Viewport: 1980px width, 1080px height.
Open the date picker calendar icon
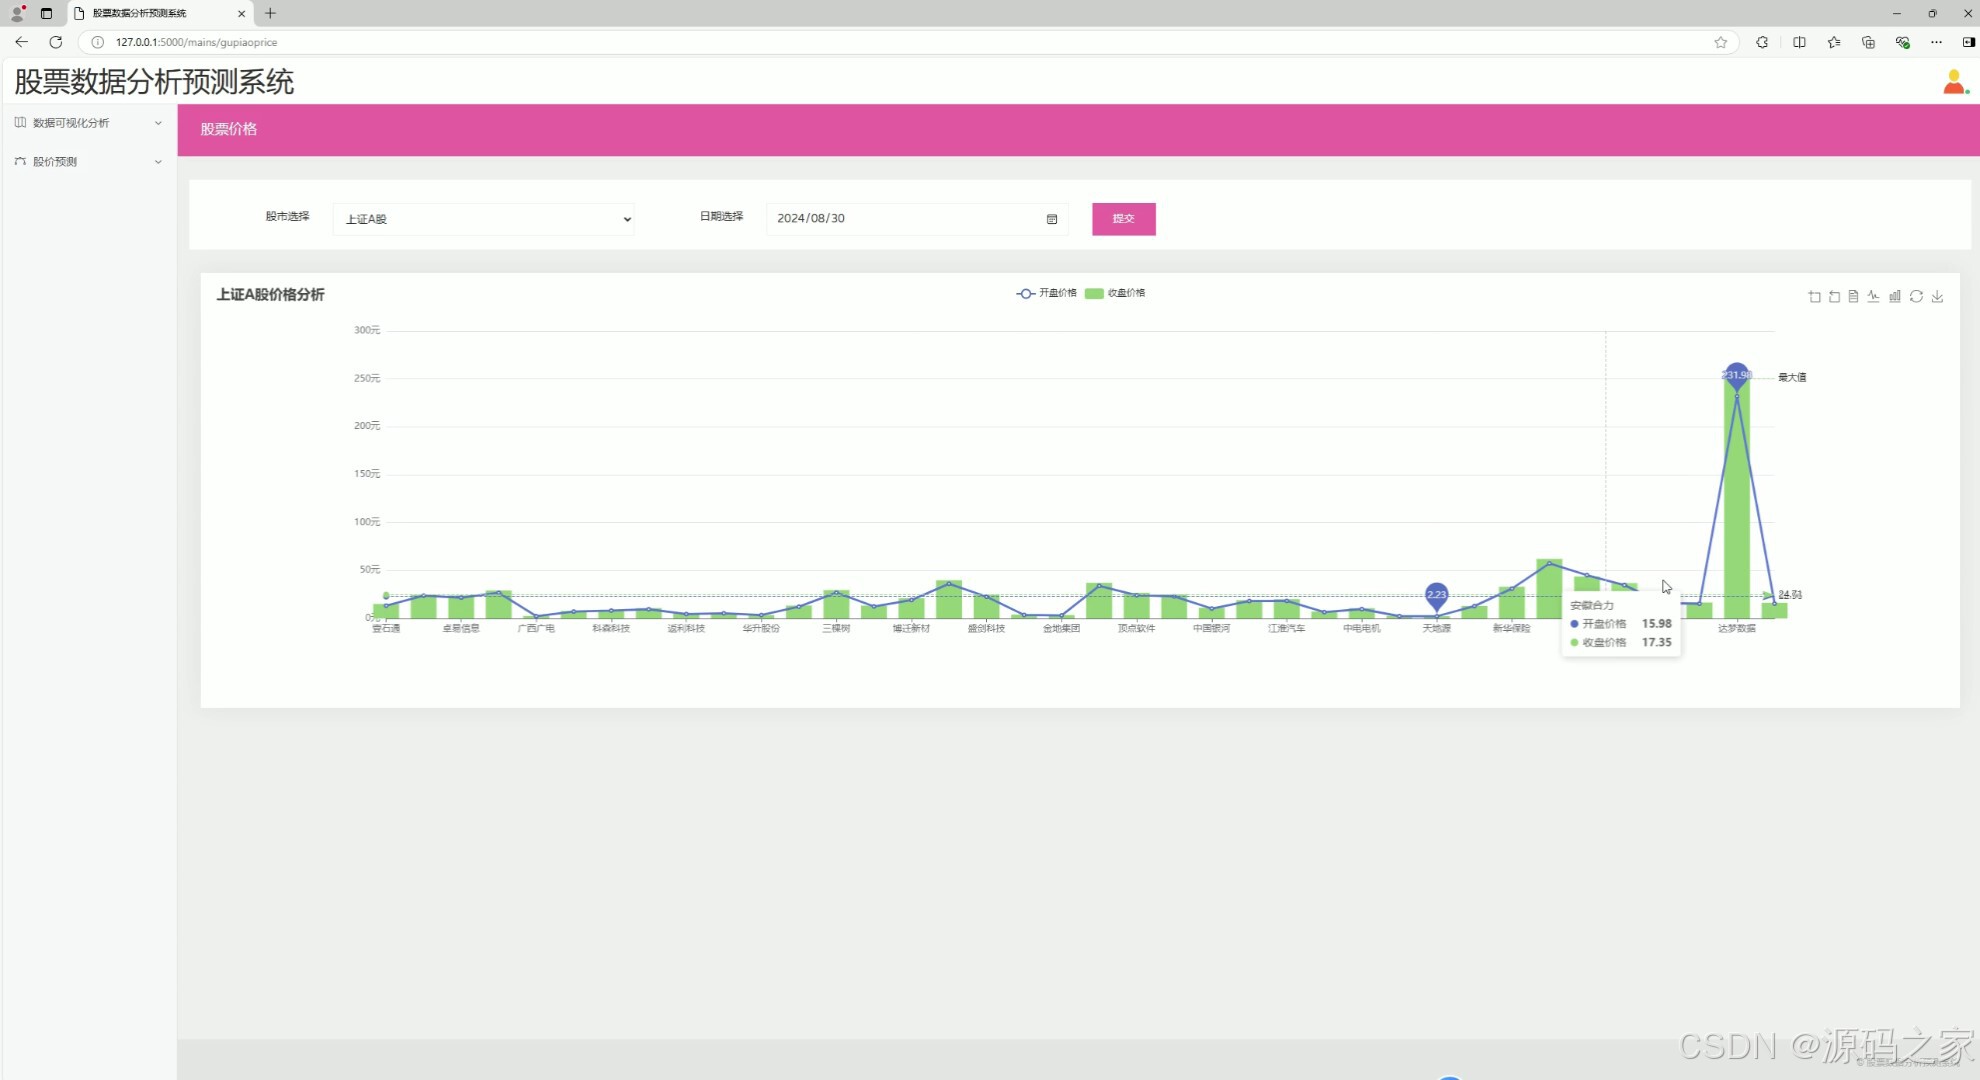click(1052, 219)
